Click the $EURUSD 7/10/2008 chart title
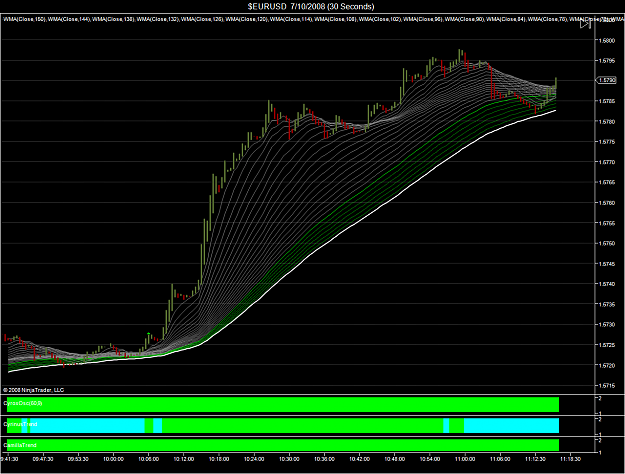This screenshot has width=625, height=474. [x=311, y=6]
